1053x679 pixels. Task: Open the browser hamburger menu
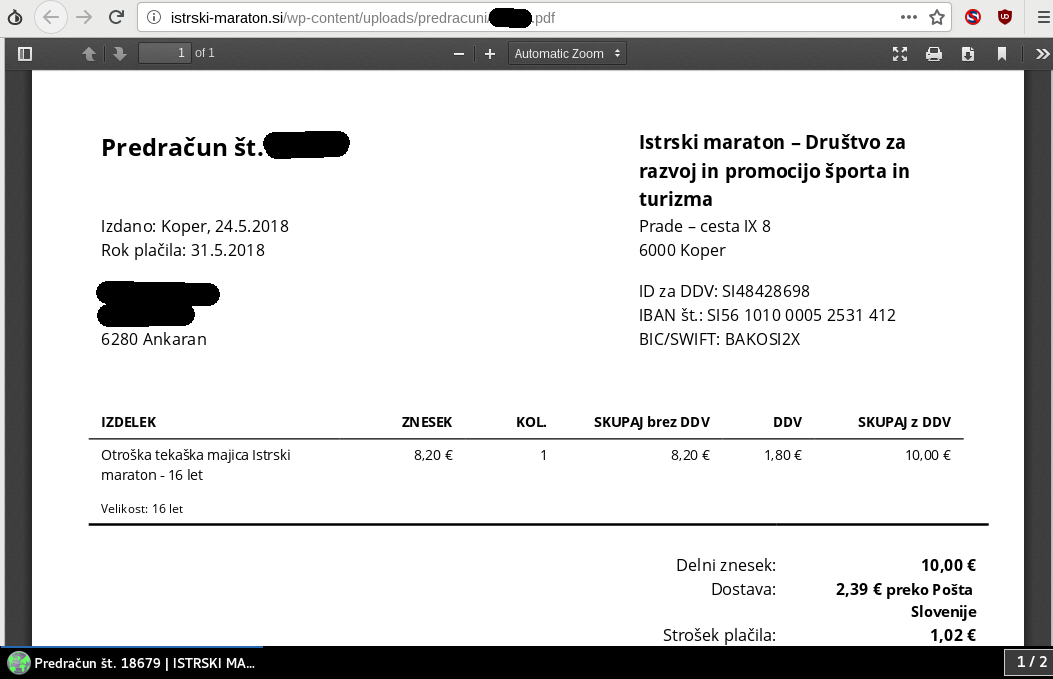pos(1044,17)
